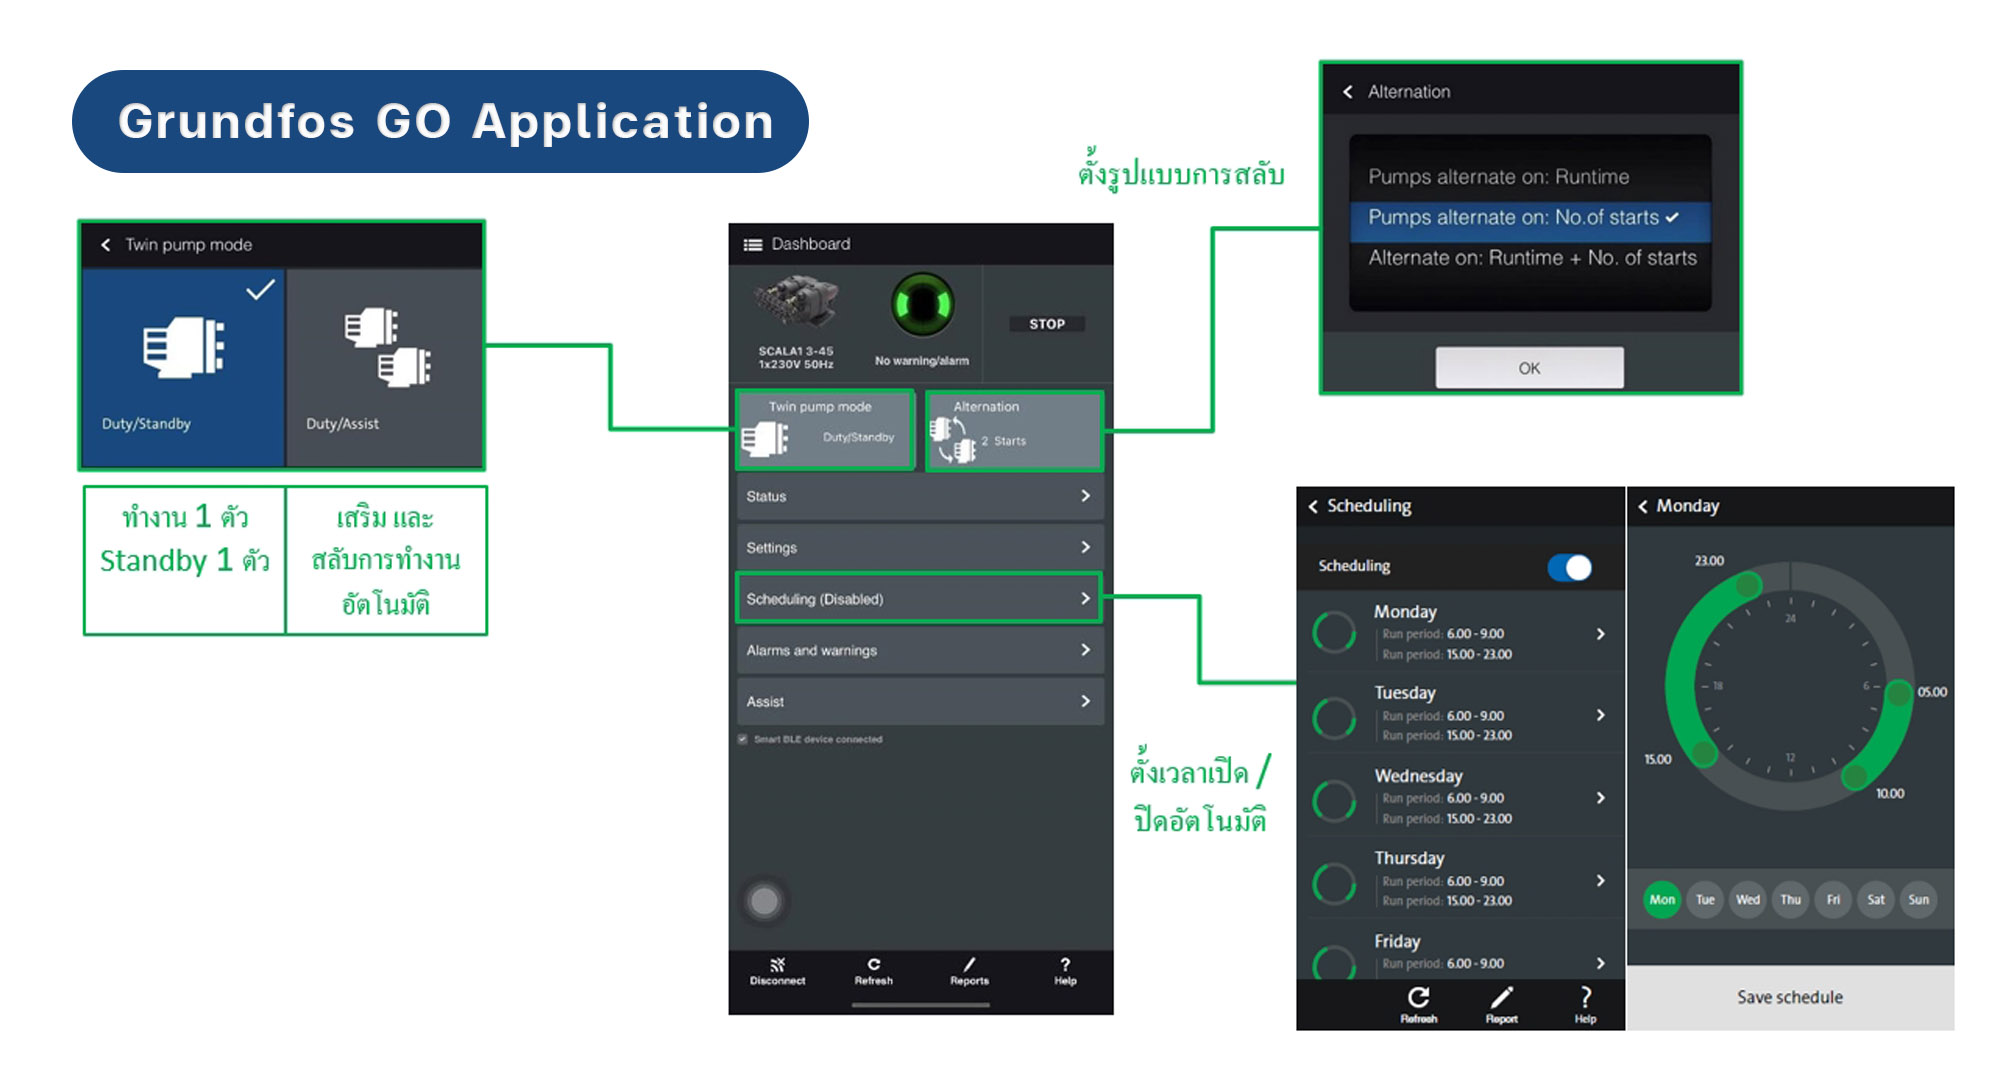Viewport: 2000px width, 1080px height.
Task: Open Help from Scheduling bottom bar
Action: pyautogui.click(x=1585, y=1004)
